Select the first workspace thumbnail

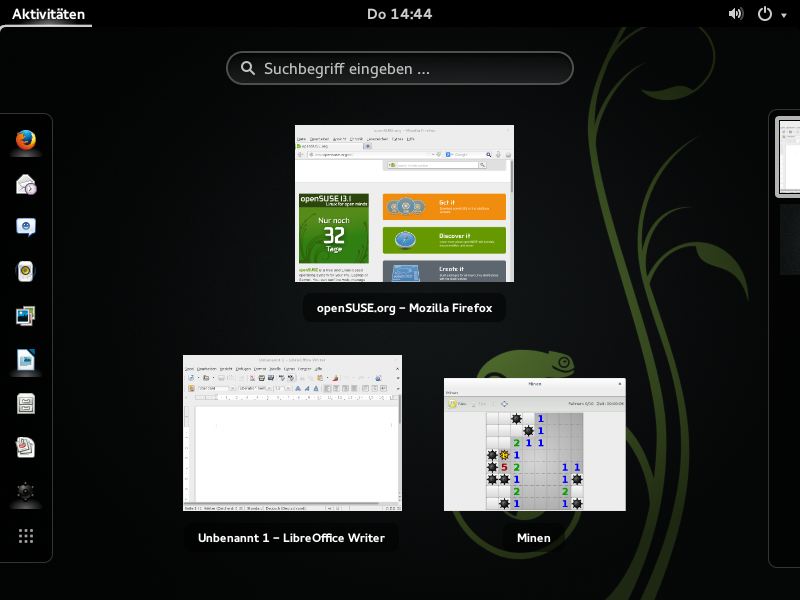tap(789, 158)
